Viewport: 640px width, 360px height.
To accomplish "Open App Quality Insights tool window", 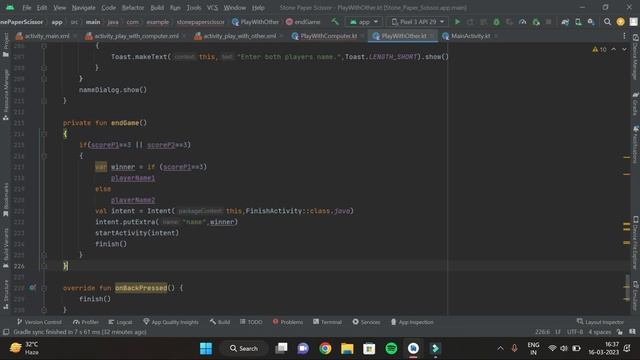I will [x=171, y=322].
